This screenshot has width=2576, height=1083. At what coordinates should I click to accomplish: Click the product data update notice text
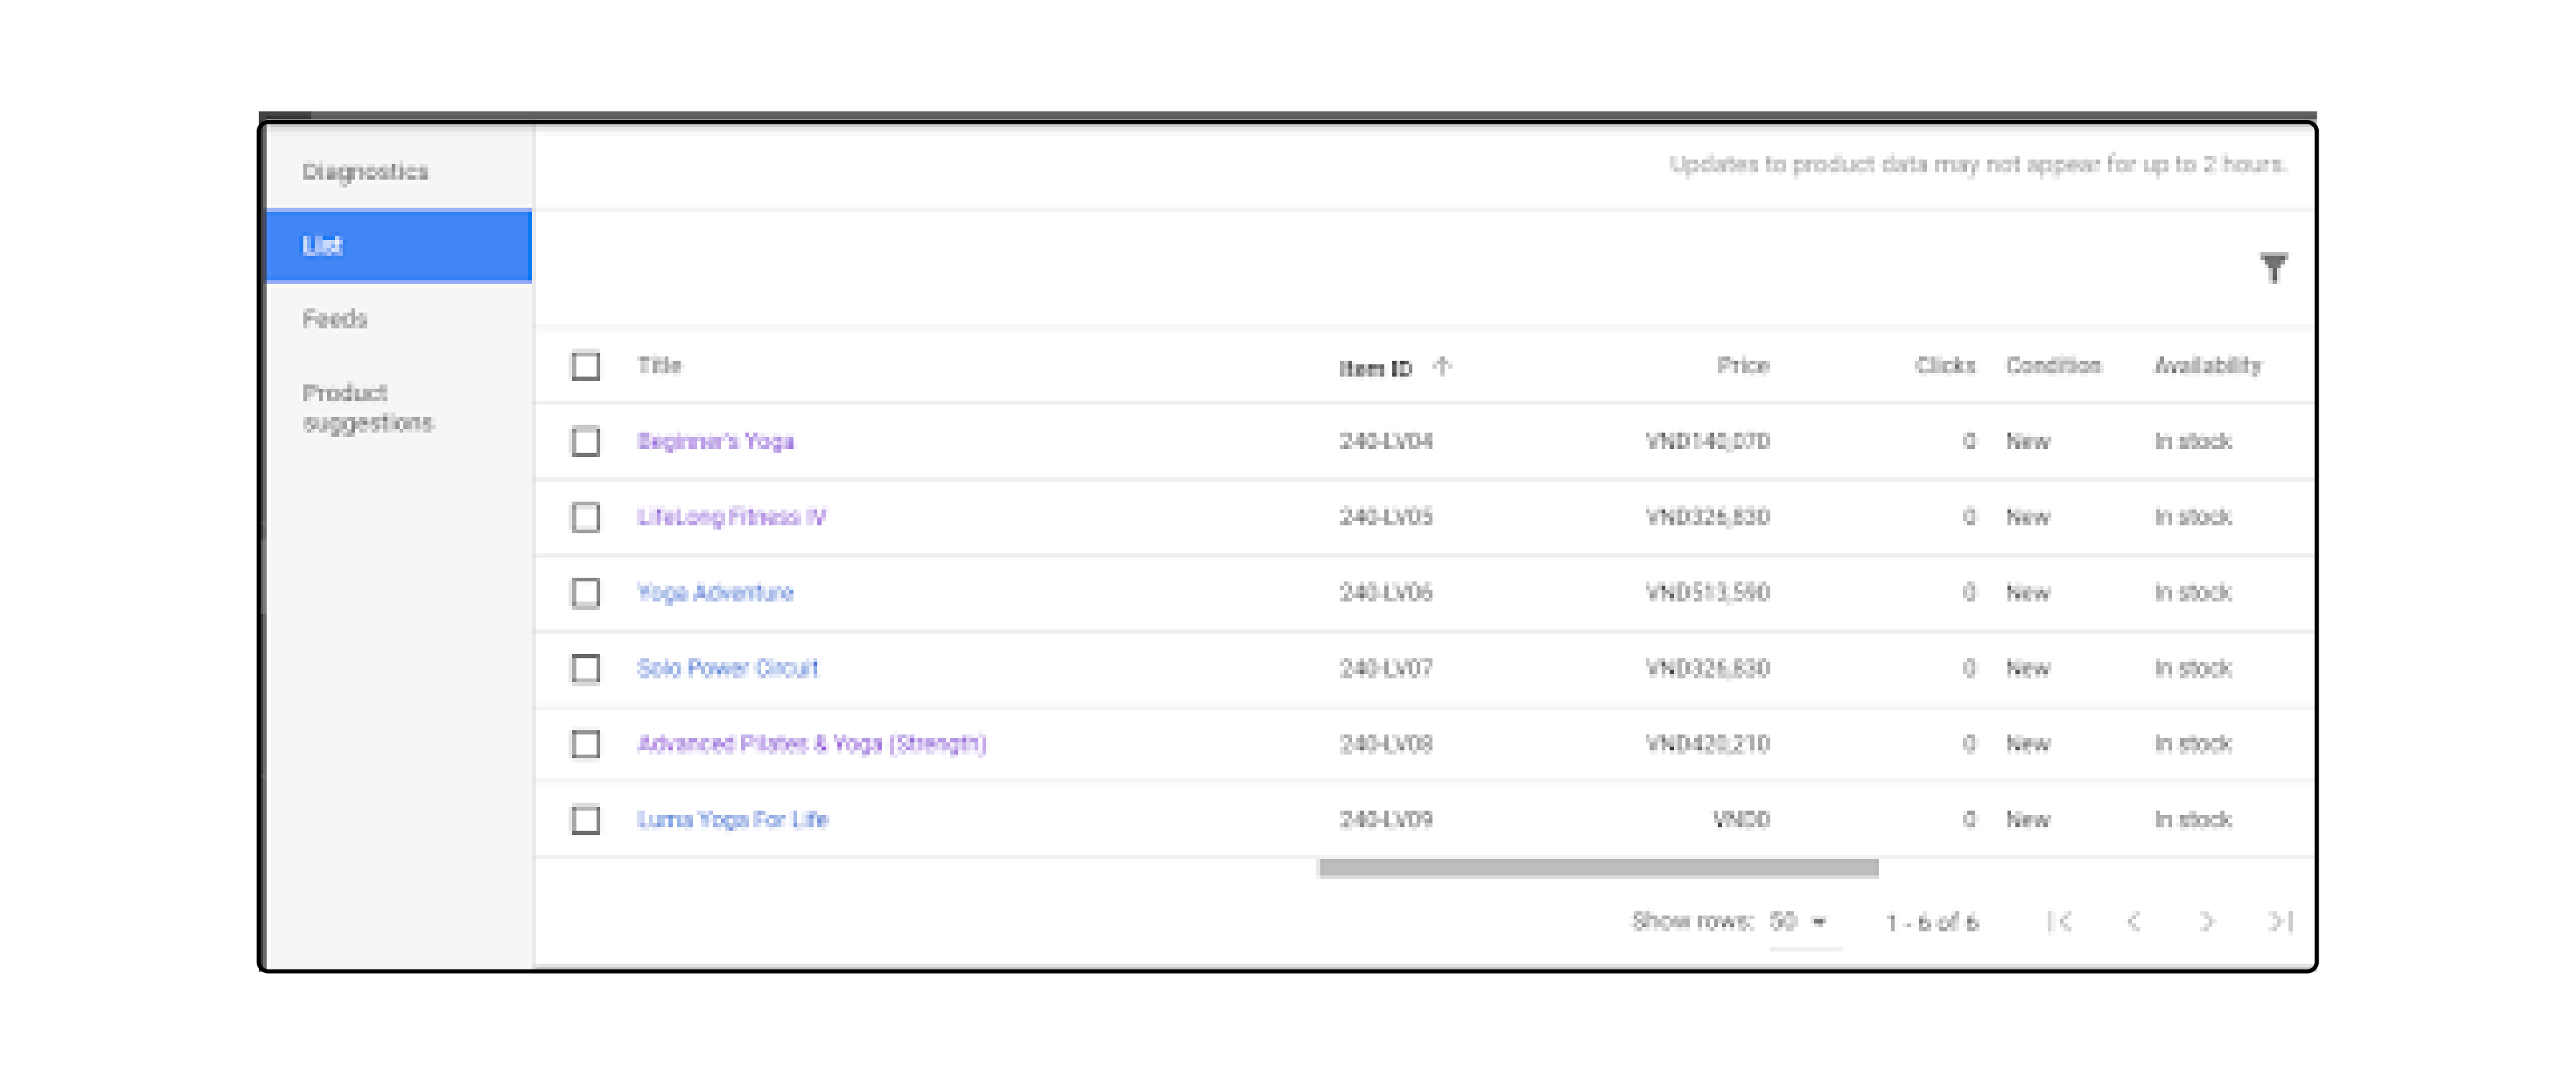1977,165
